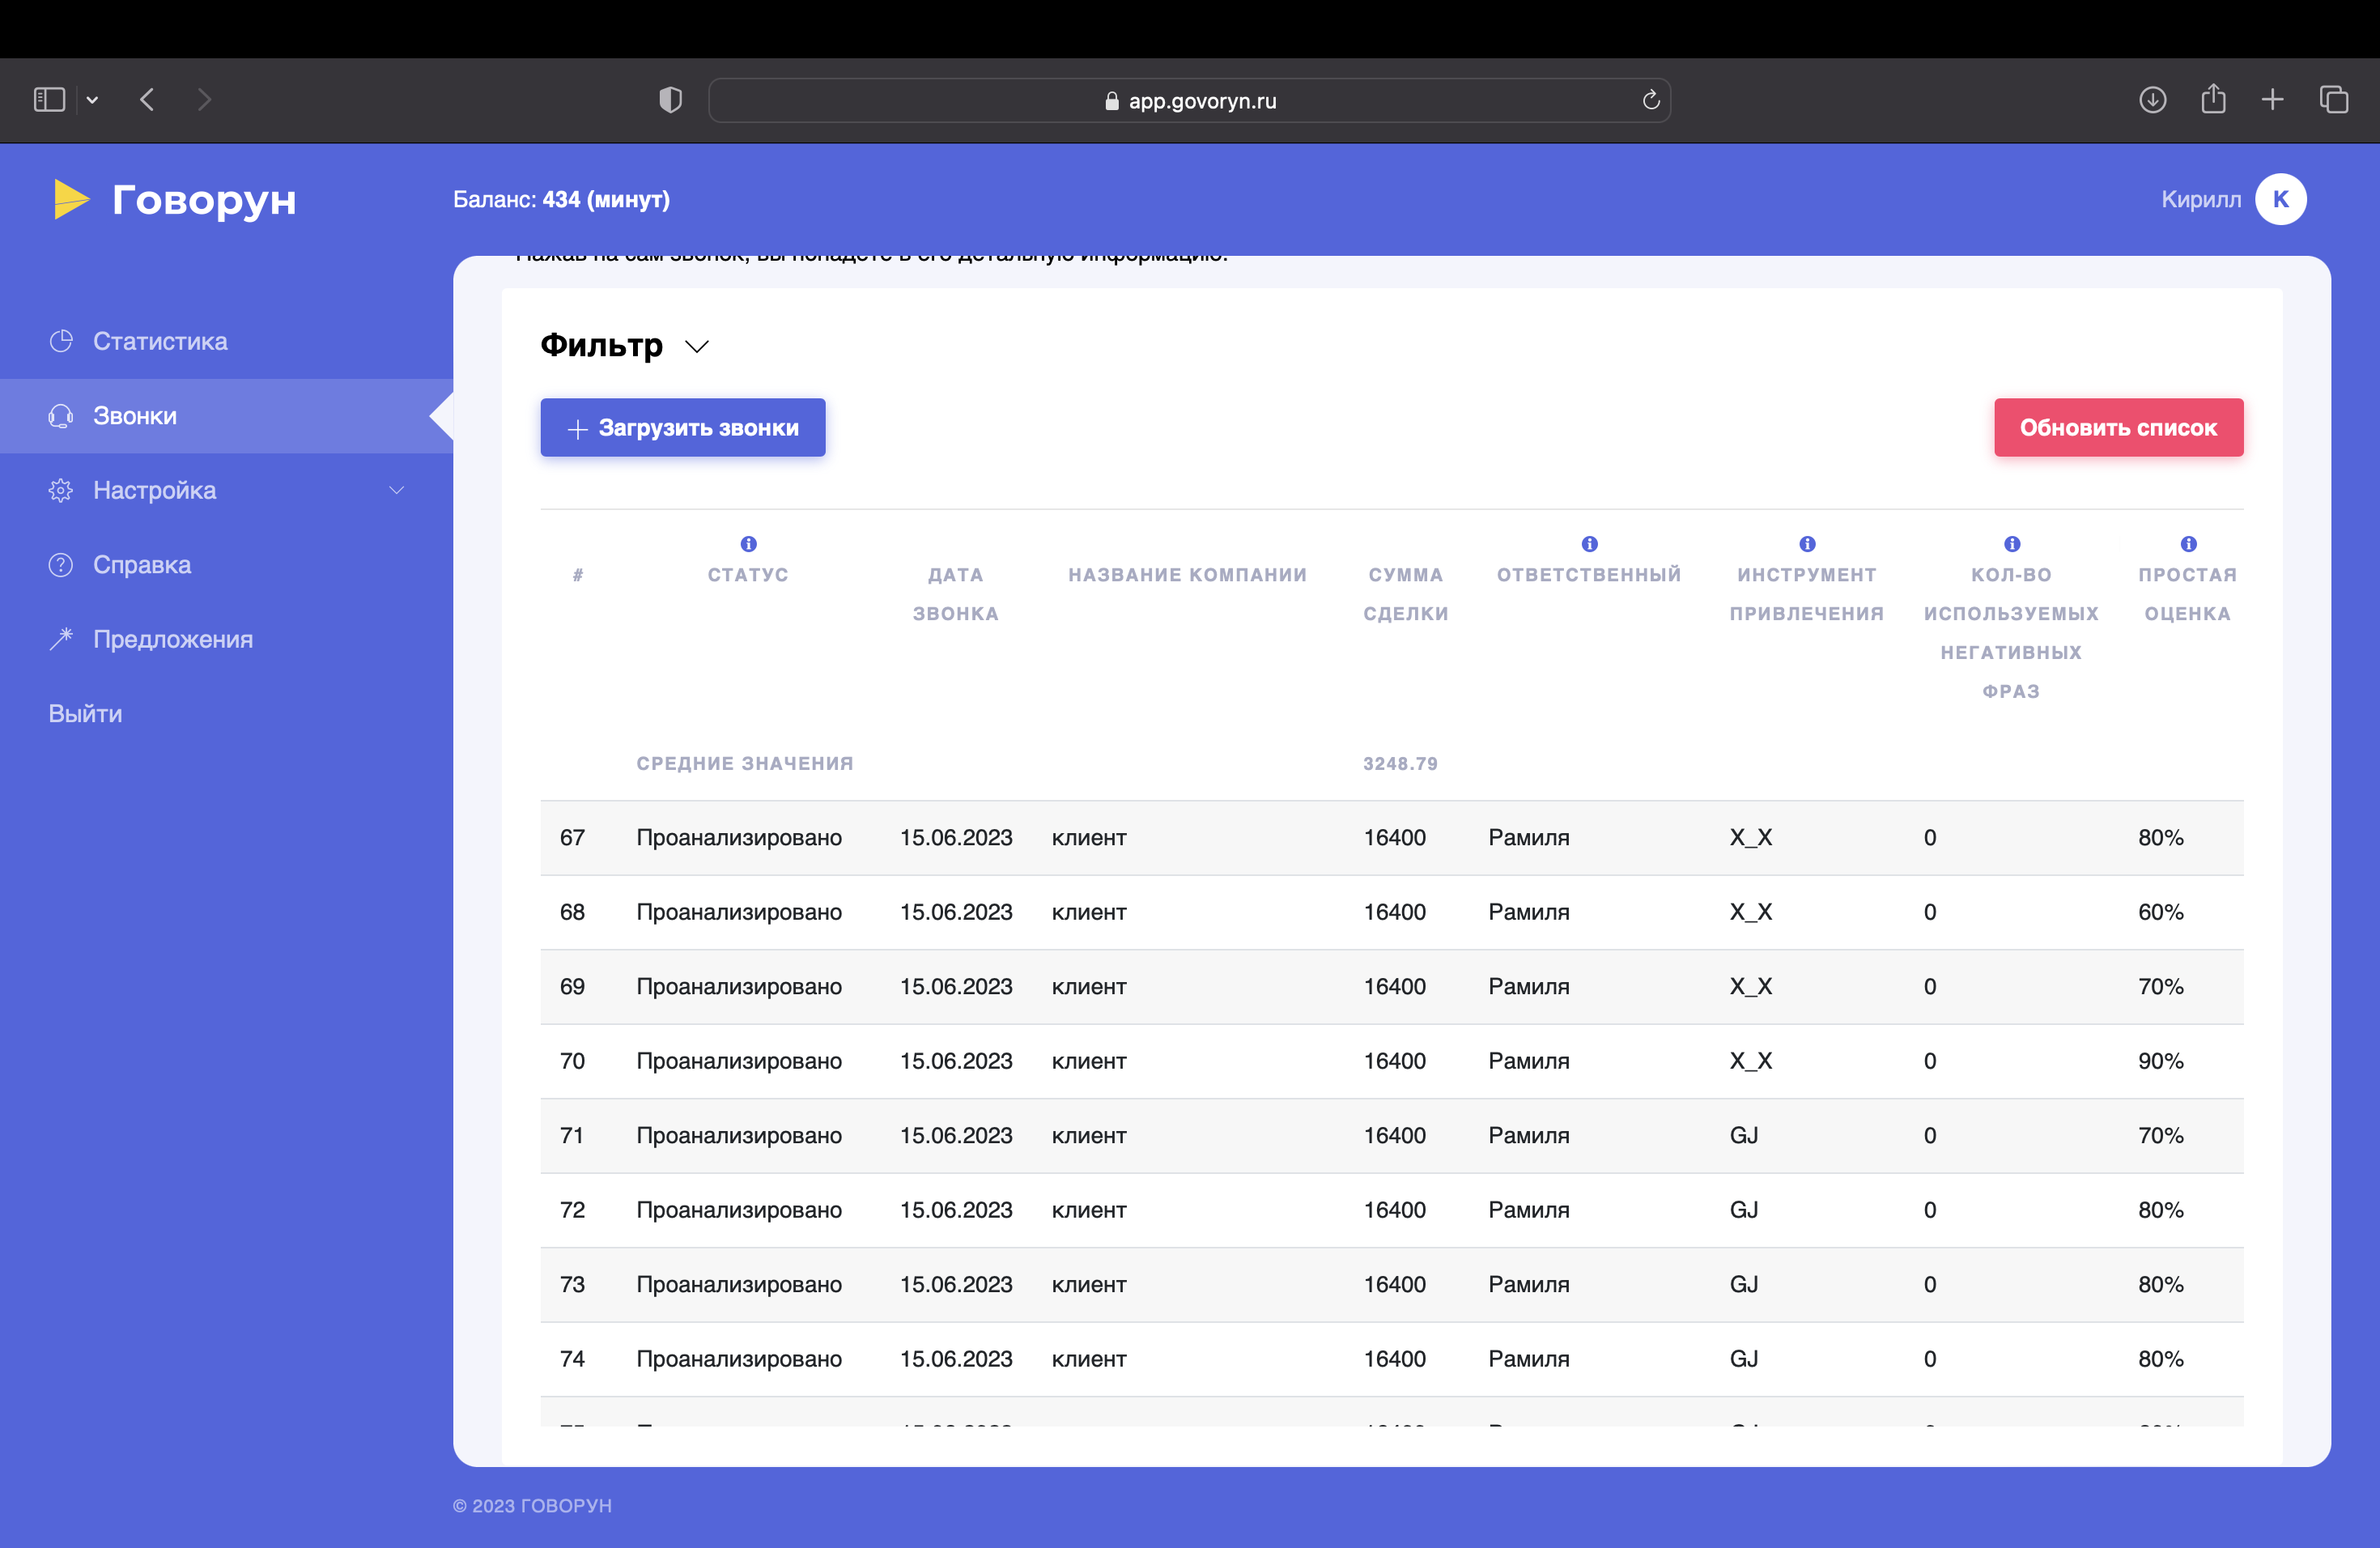Toggle Safari sidebar button
Viewport: 2380px width, 1548px height.
point(49,100)
